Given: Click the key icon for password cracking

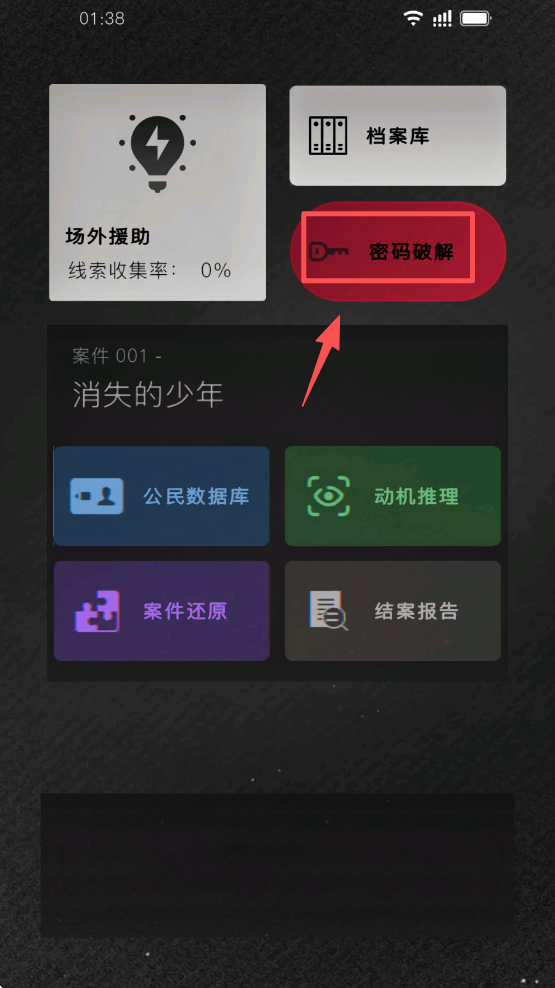Looking at the screenshot, I should coord(328,252).
